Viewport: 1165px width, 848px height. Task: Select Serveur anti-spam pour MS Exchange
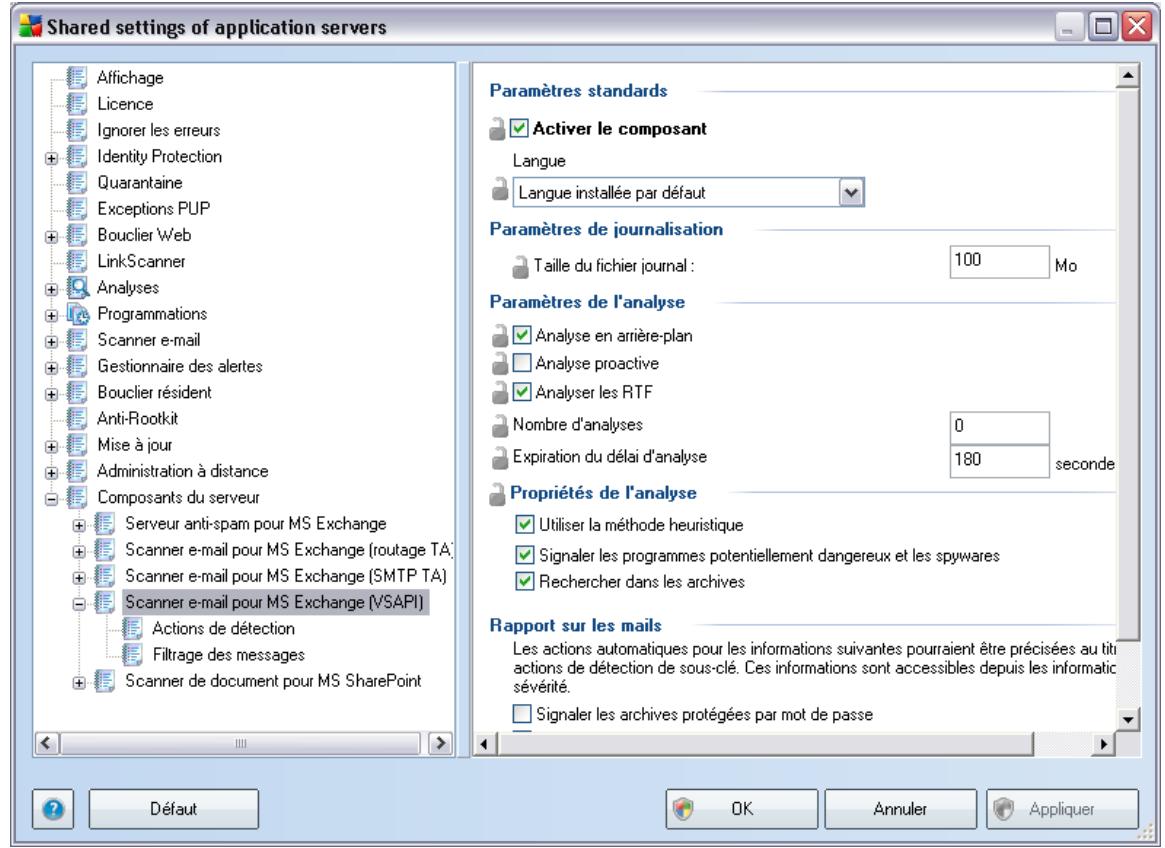tap(256, 523)
